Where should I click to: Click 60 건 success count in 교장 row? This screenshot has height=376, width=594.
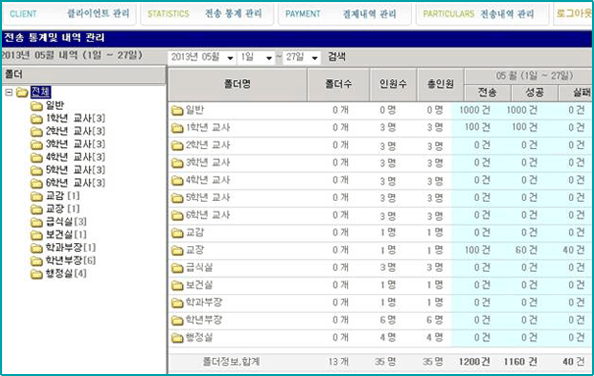pos(527,250)
